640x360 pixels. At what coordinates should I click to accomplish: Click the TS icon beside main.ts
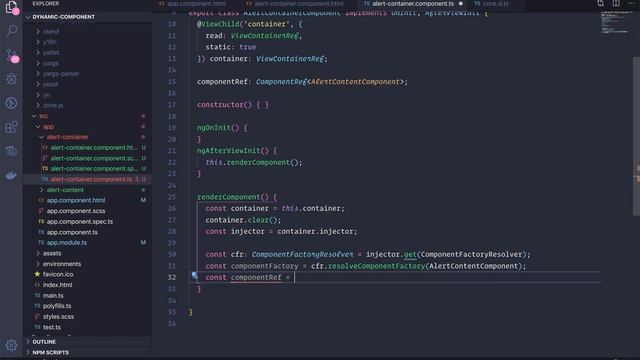pyautogui.click(x=37, y=296)
